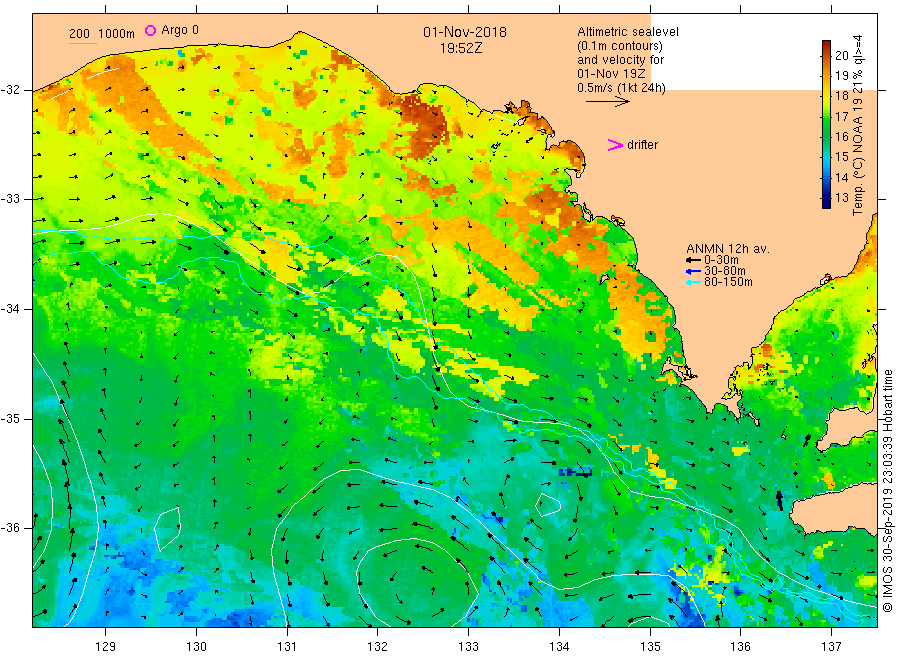Select the '01-Nov-2018' date label
900x660 pixels.
[465, 32]
